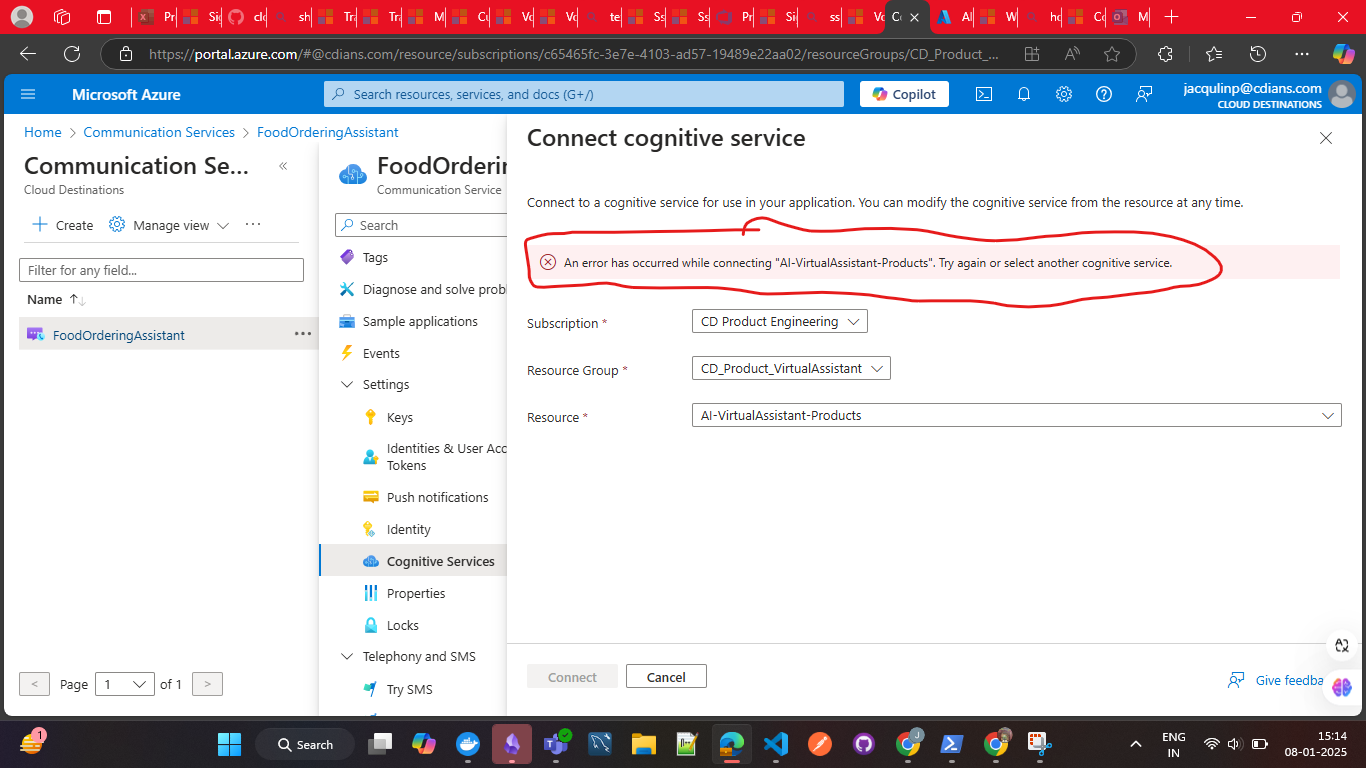Open the Manage view dropdown
The height and width of the screenshot is (768, 1366).
pyautogui.click(x=169, y=225)
